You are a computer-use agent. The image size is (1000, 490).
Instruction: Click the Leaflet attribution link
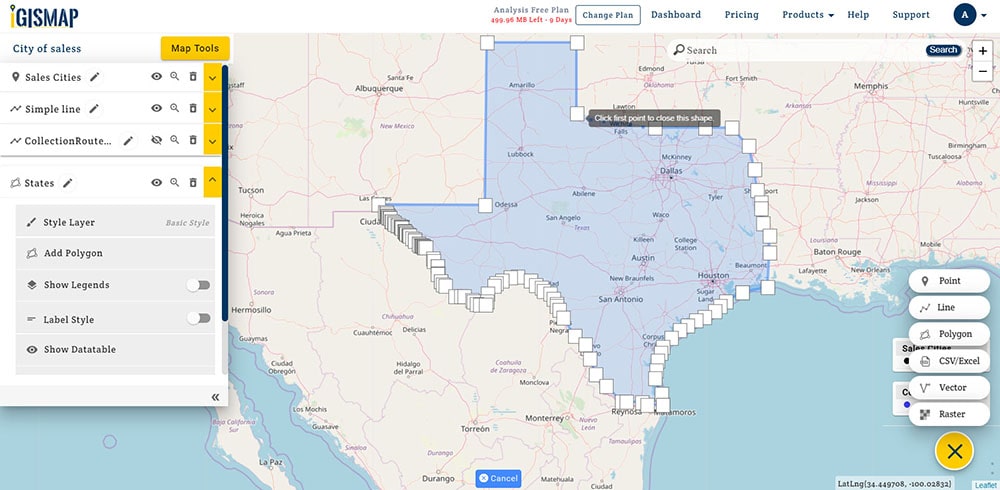(985, 486)
